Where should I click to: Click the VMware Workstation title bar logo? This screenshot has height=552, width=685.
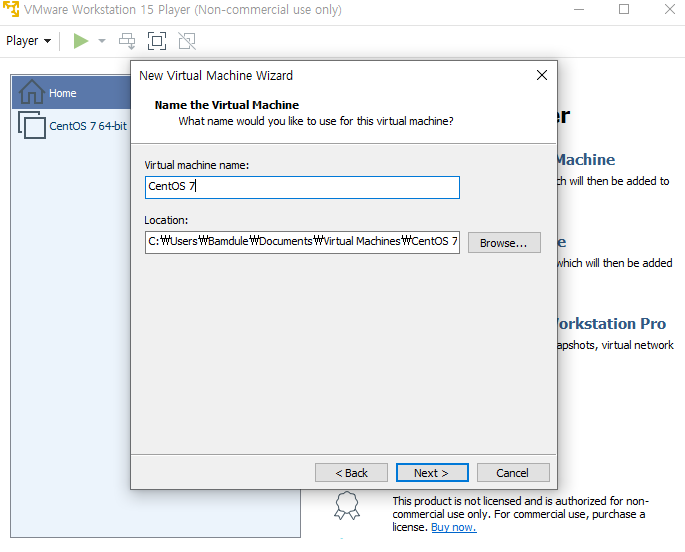click(x=11, y=9)
